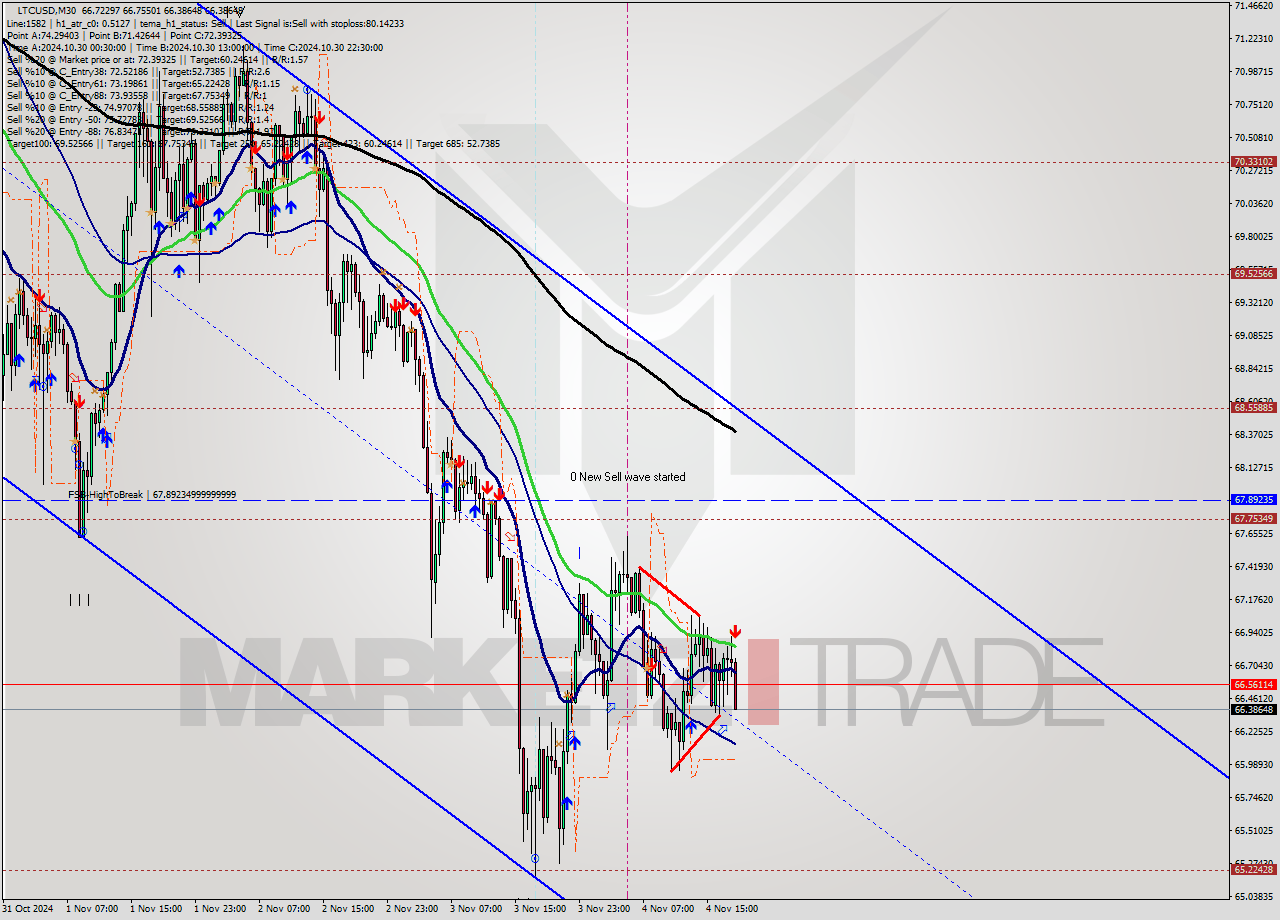Click the '1 Nov 23:00' time axis label
This screenshot has width=1280, height=920.
[220, 909]
